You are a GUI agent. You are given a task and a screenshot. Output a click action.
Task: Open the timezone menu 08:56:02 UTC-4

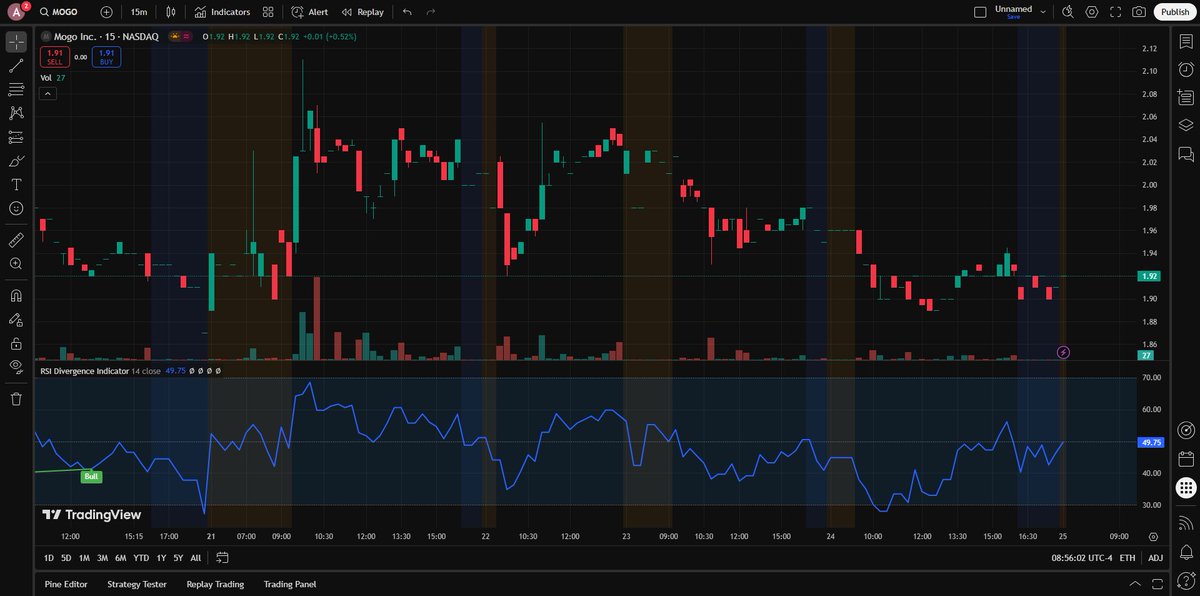[x=1080, y=558]
